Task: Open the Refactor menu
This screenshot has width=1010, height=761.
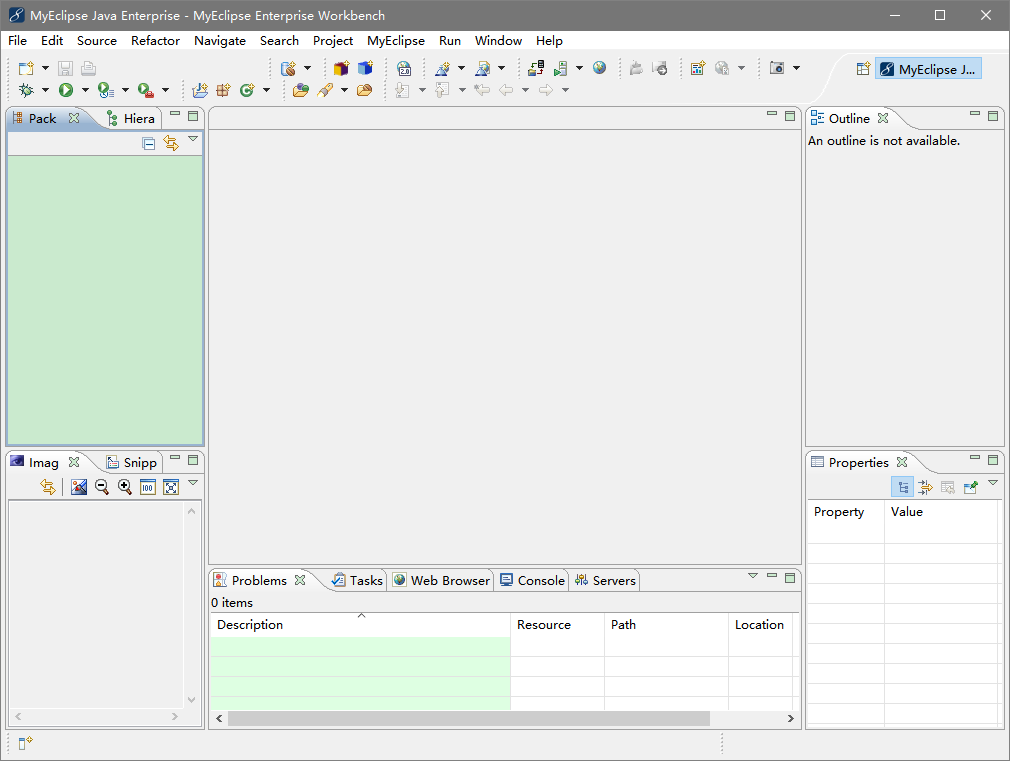Action: [155, 41]
